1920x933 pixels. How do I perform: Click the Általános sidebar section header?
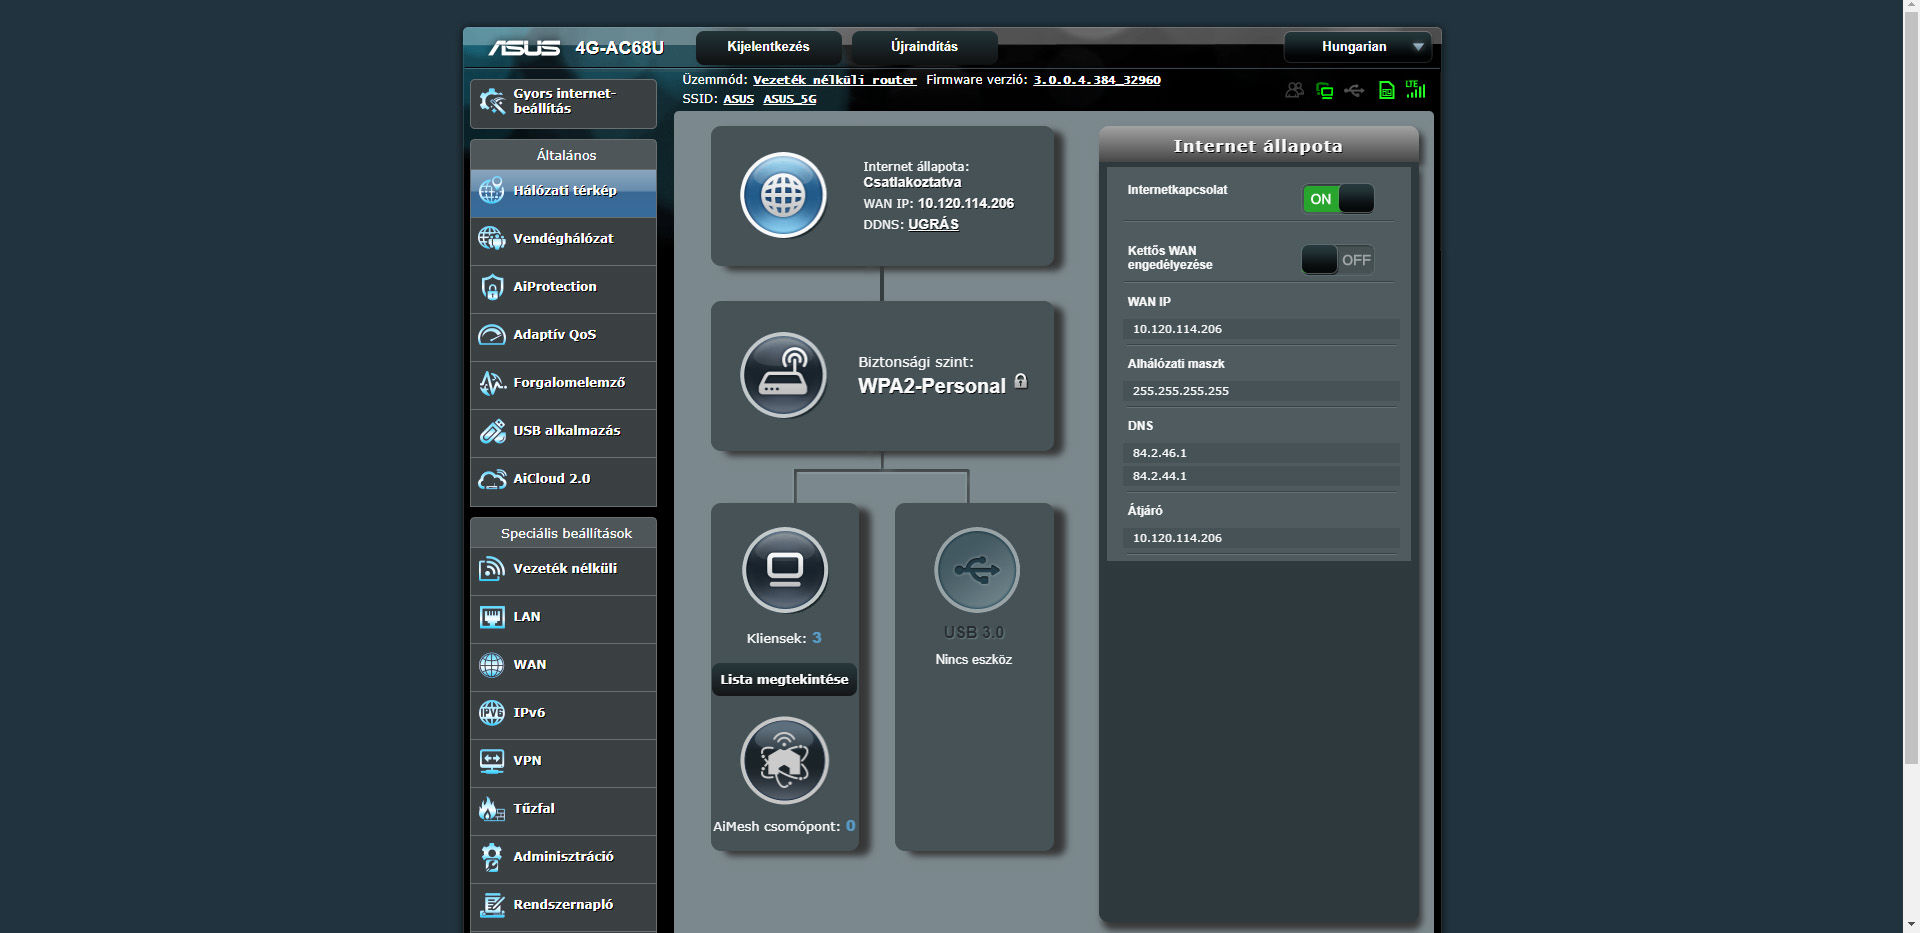tap(566, 155)
